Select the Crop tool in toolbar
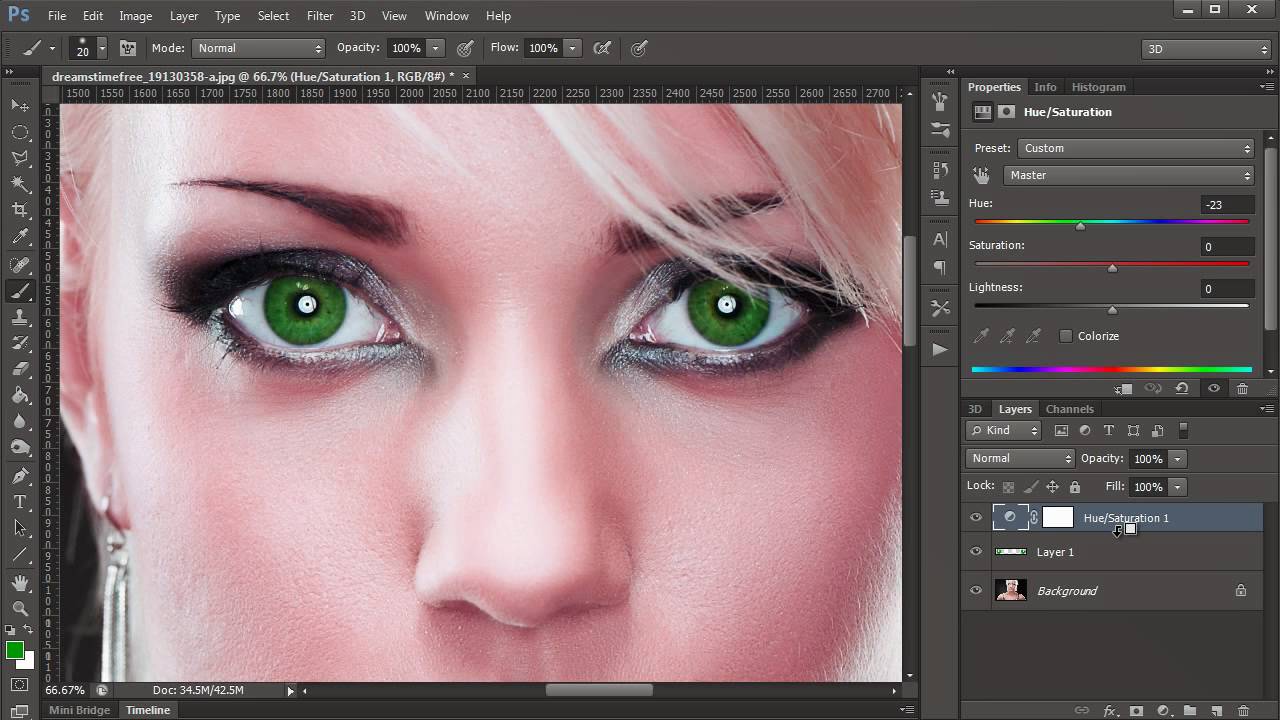 click(x=20, y=211)
